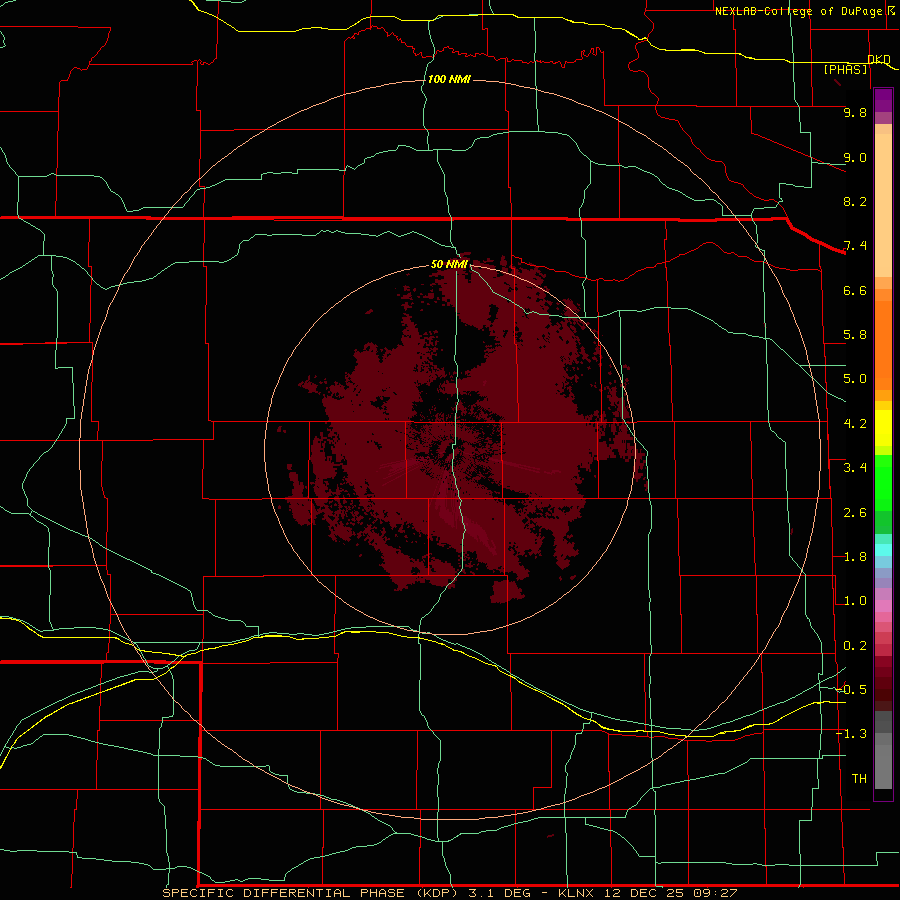This screenshot has height=900, width=900.
Task: Click the 5.0 value on color scale
Action: click(x=855, y=379)
